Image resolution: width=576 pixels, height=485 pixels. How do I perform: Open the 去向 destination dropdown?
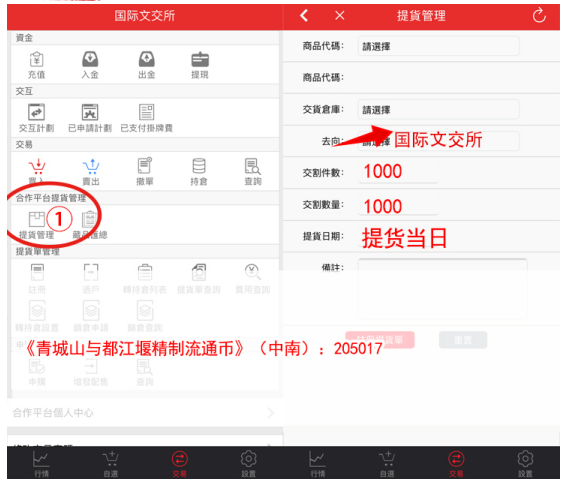click(439, 141)
